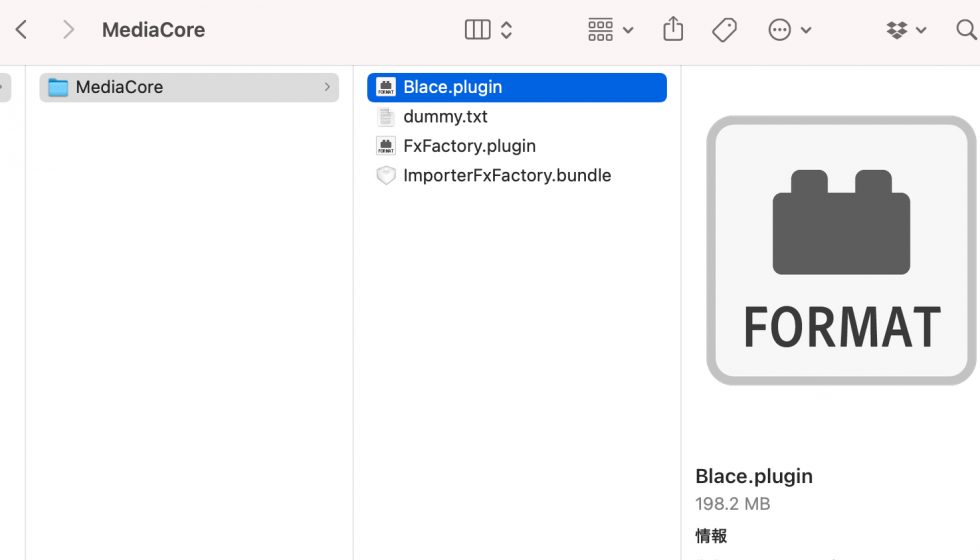Switch to column view icon
Image resolution: width=980 pixels, height=560 pixels.
pyautogui.click(x=478, y=29)
